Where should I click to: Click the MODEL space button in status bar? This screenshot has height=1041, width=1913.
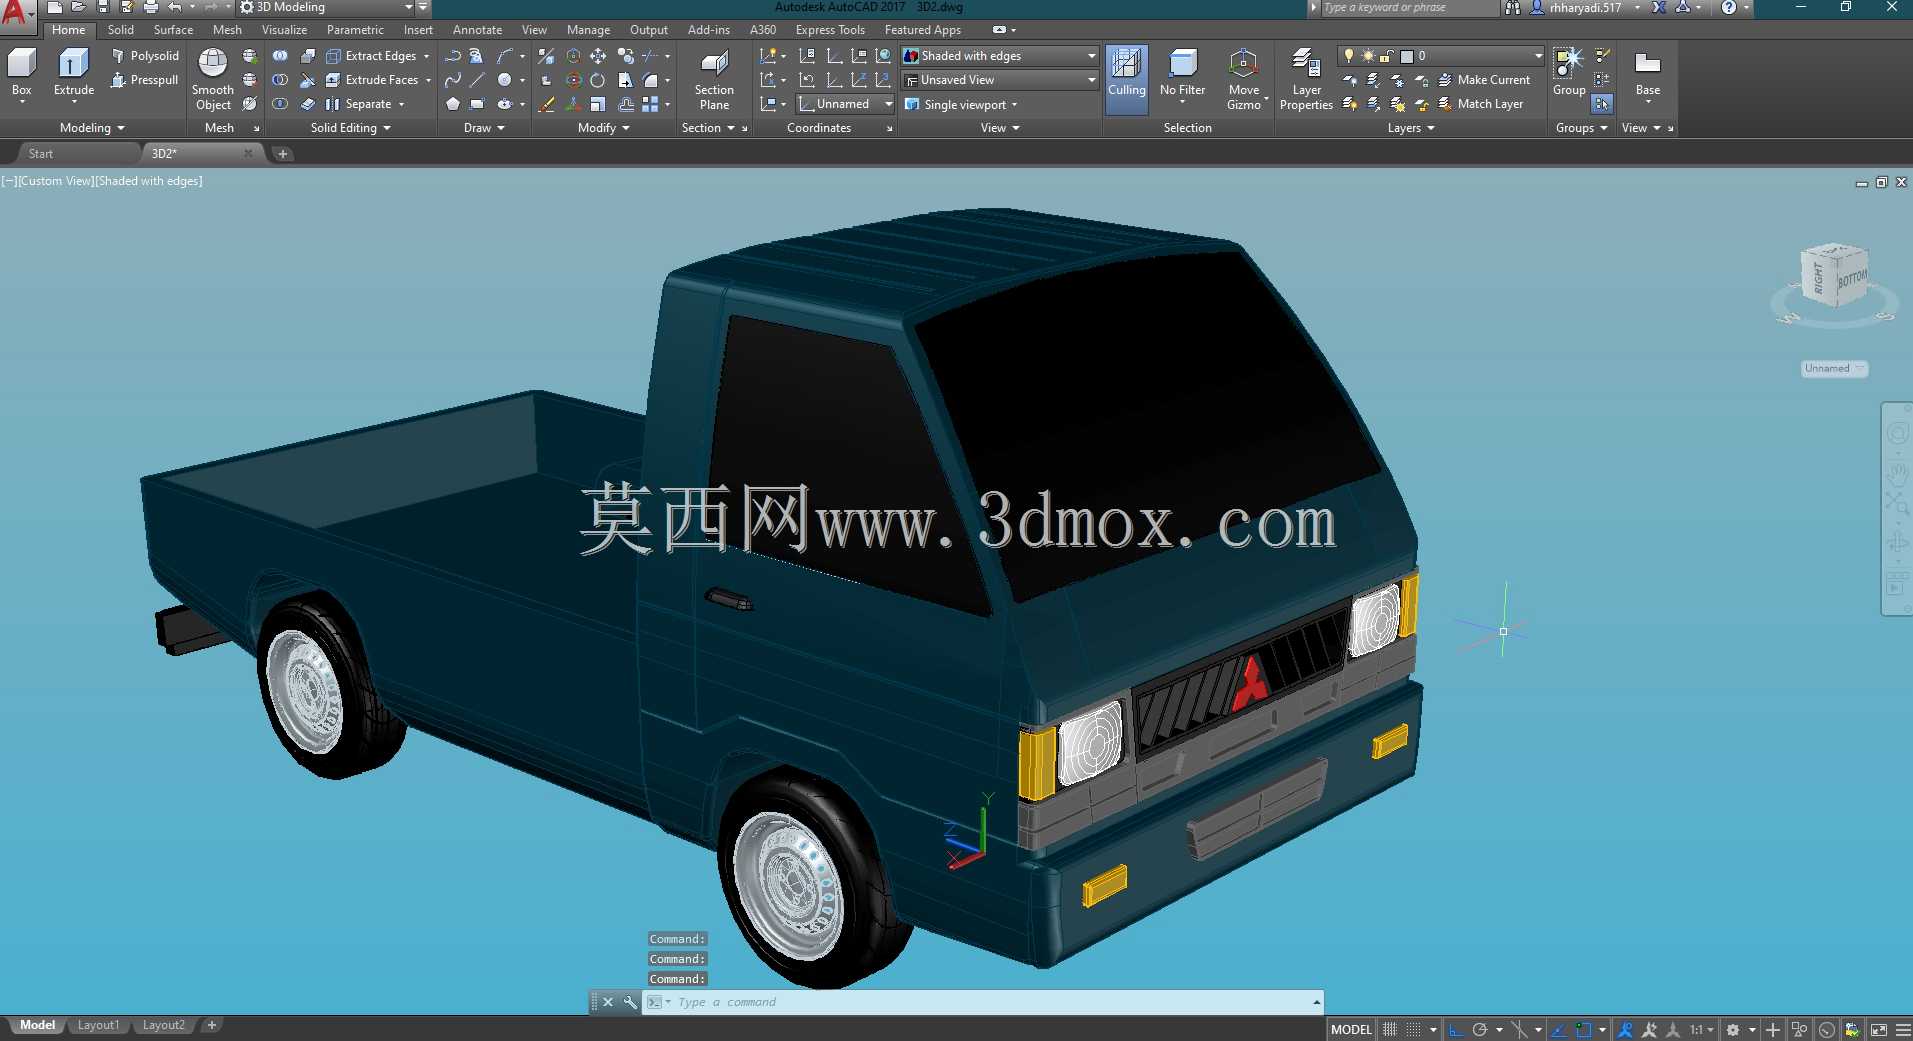pos(1351,1029)
